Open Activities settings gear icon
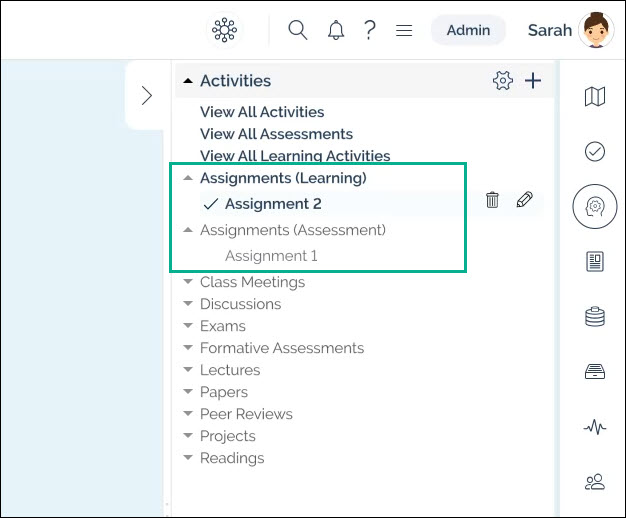Image resolution: width=626 pixels, height=518 pixels. 503,81
